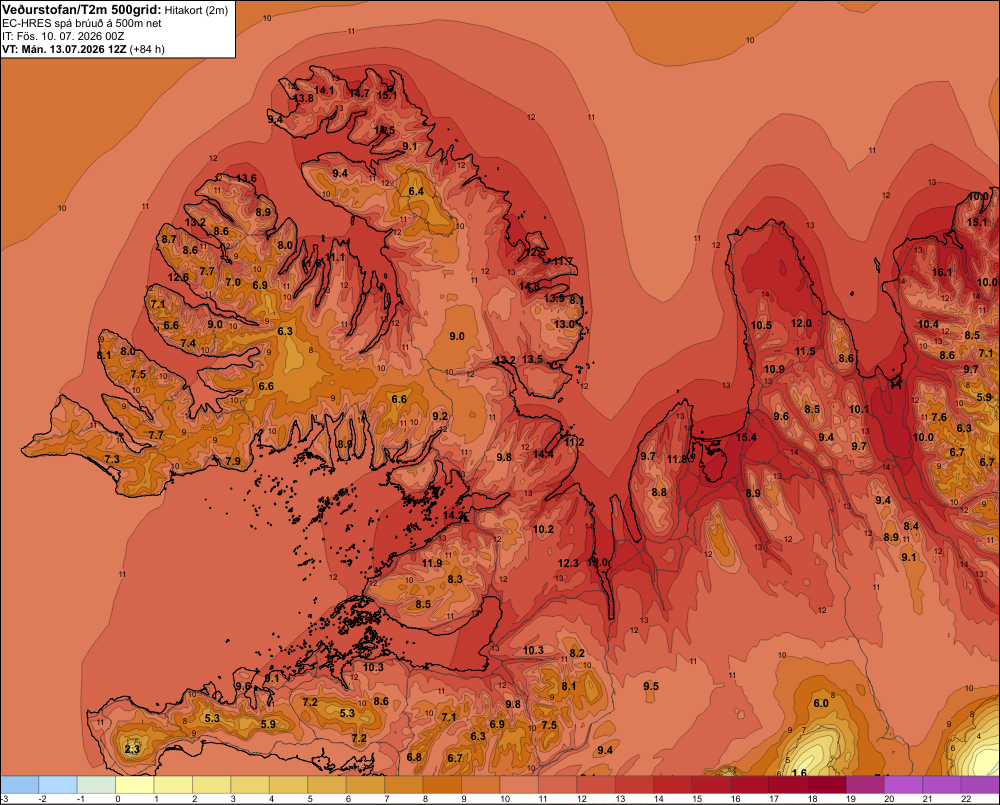
Task: Click the 11.1 temperature value on the map
Action: coord(335,257)
